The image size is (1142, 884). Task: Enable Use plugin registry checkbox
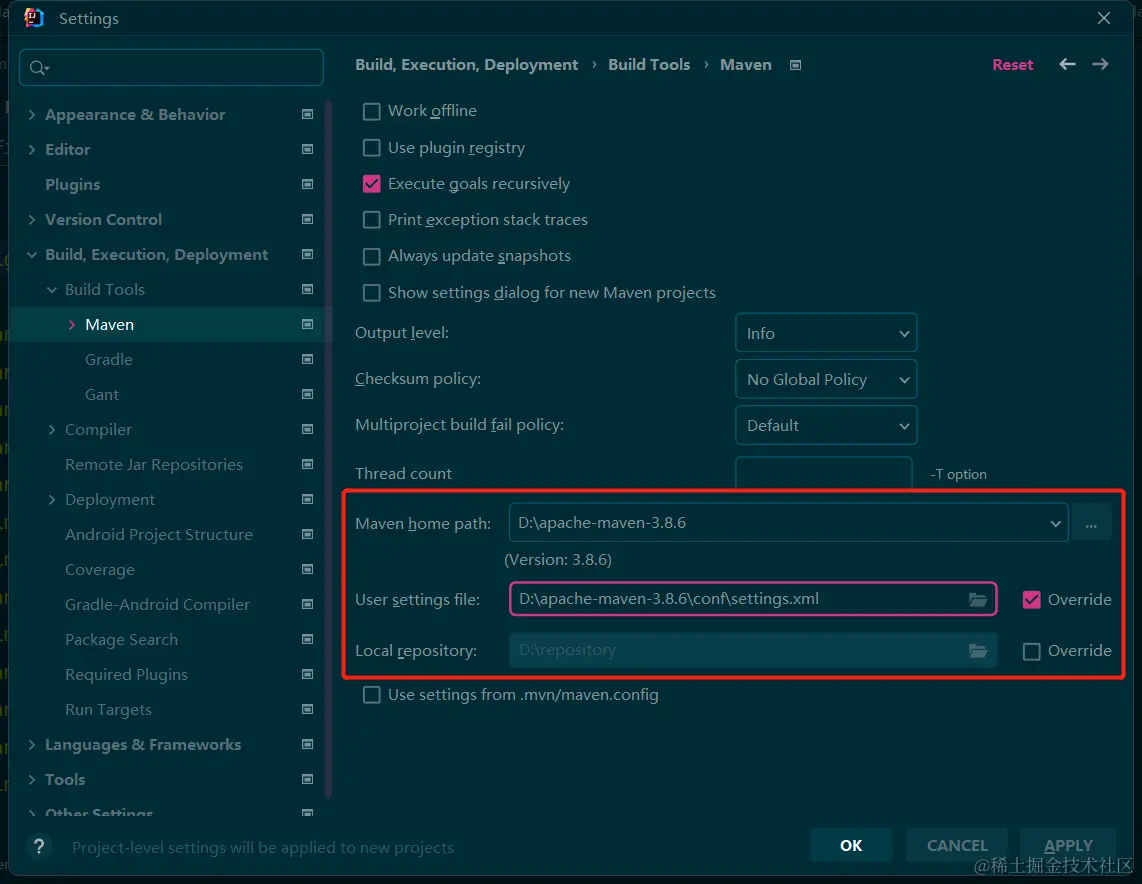click(371, 148)
